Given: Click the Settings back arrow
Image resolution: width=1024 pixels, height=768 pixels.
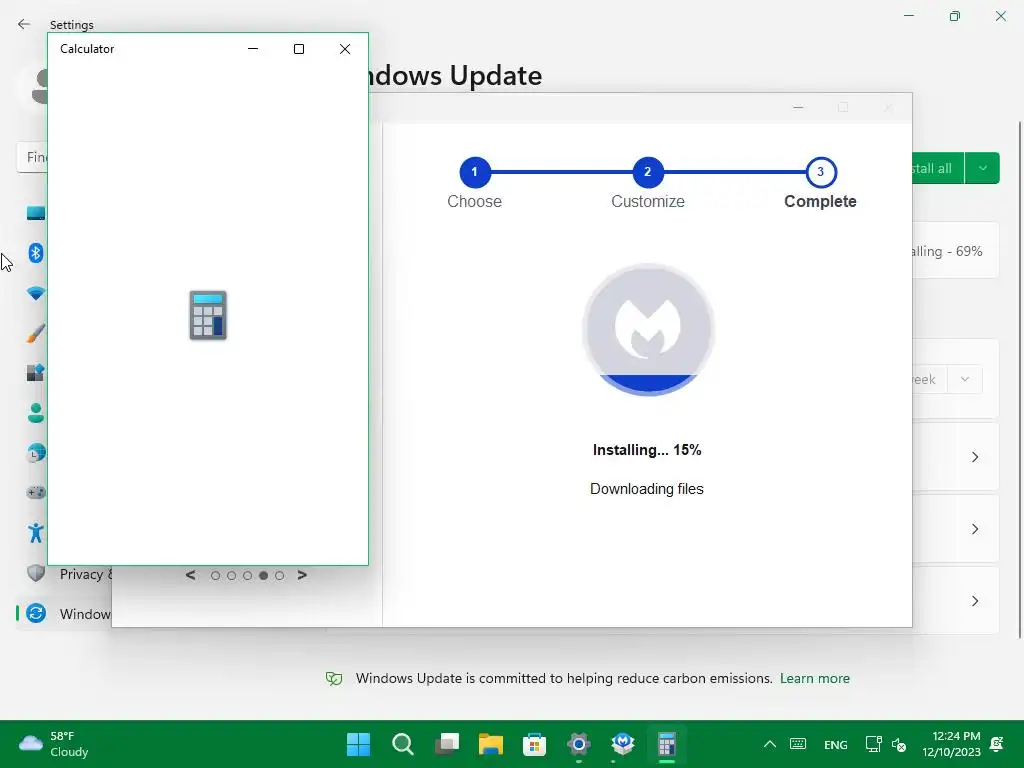Looking at the screenshot, I should pos(24,24).
